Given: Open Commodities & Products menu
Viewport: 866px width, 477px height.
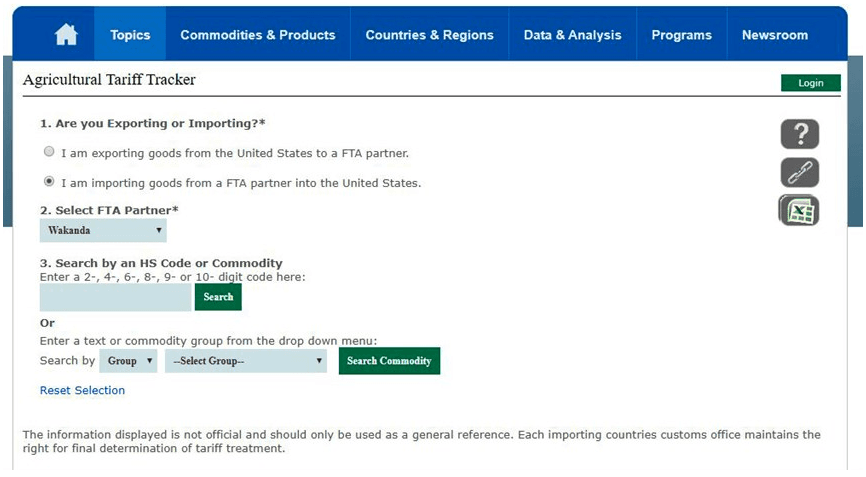Looking at the screenshot, I should (258, 35).
